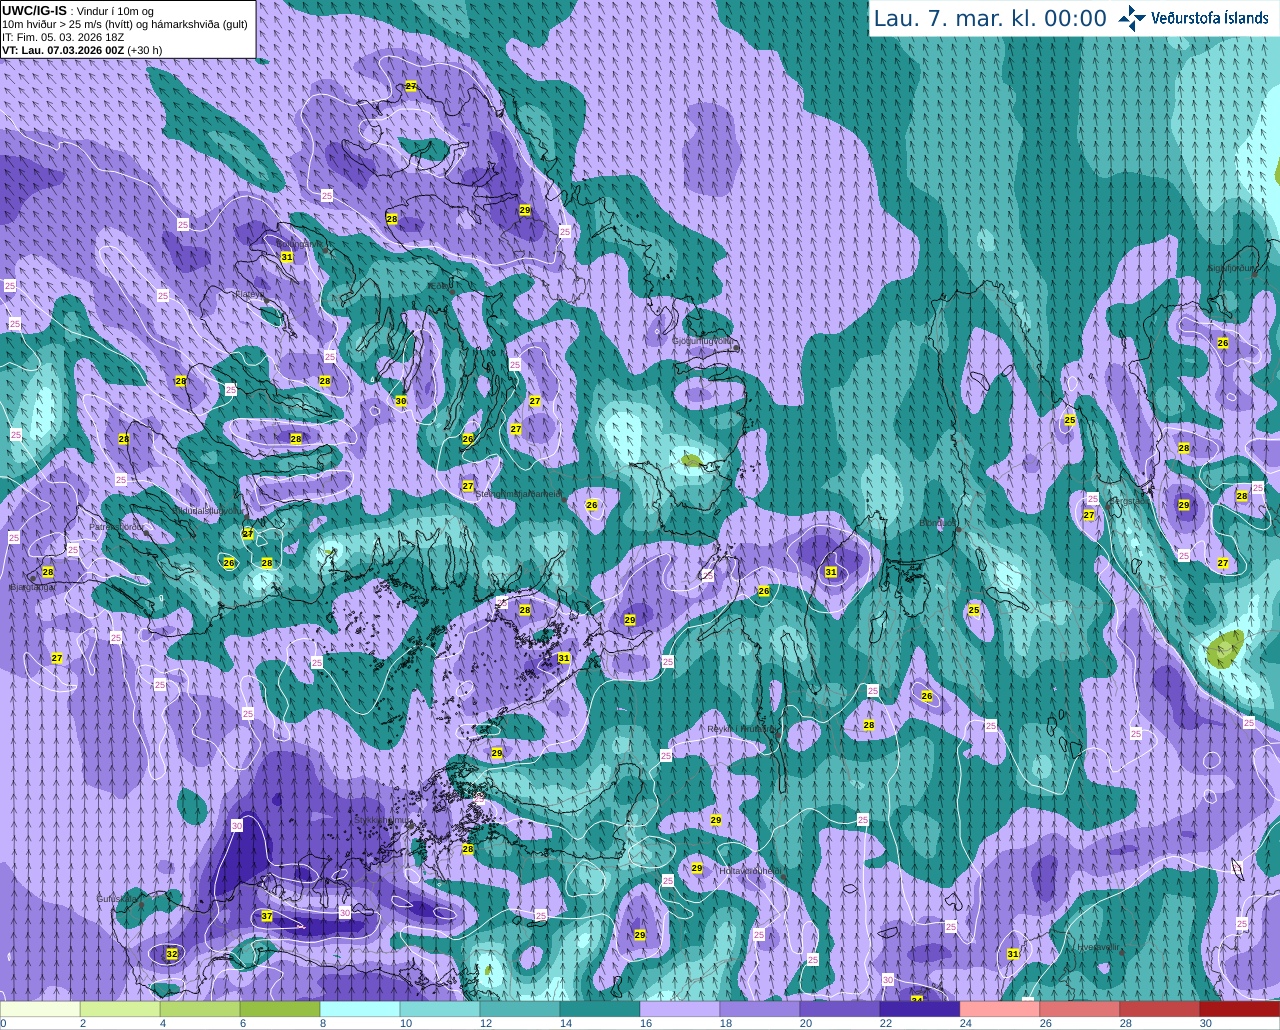Click the yellow 37 gust maximum label
Screen dimensions: 1280x1030
point(267,916)
